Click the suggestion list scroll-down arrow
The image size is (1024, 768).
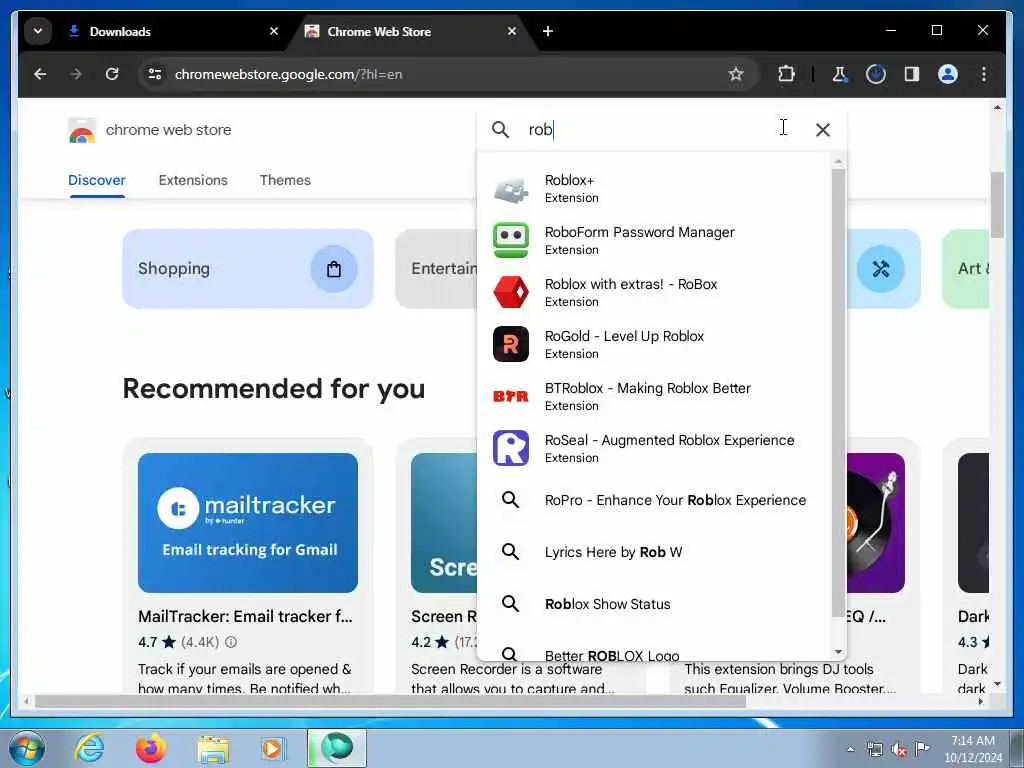coord(839,652)
